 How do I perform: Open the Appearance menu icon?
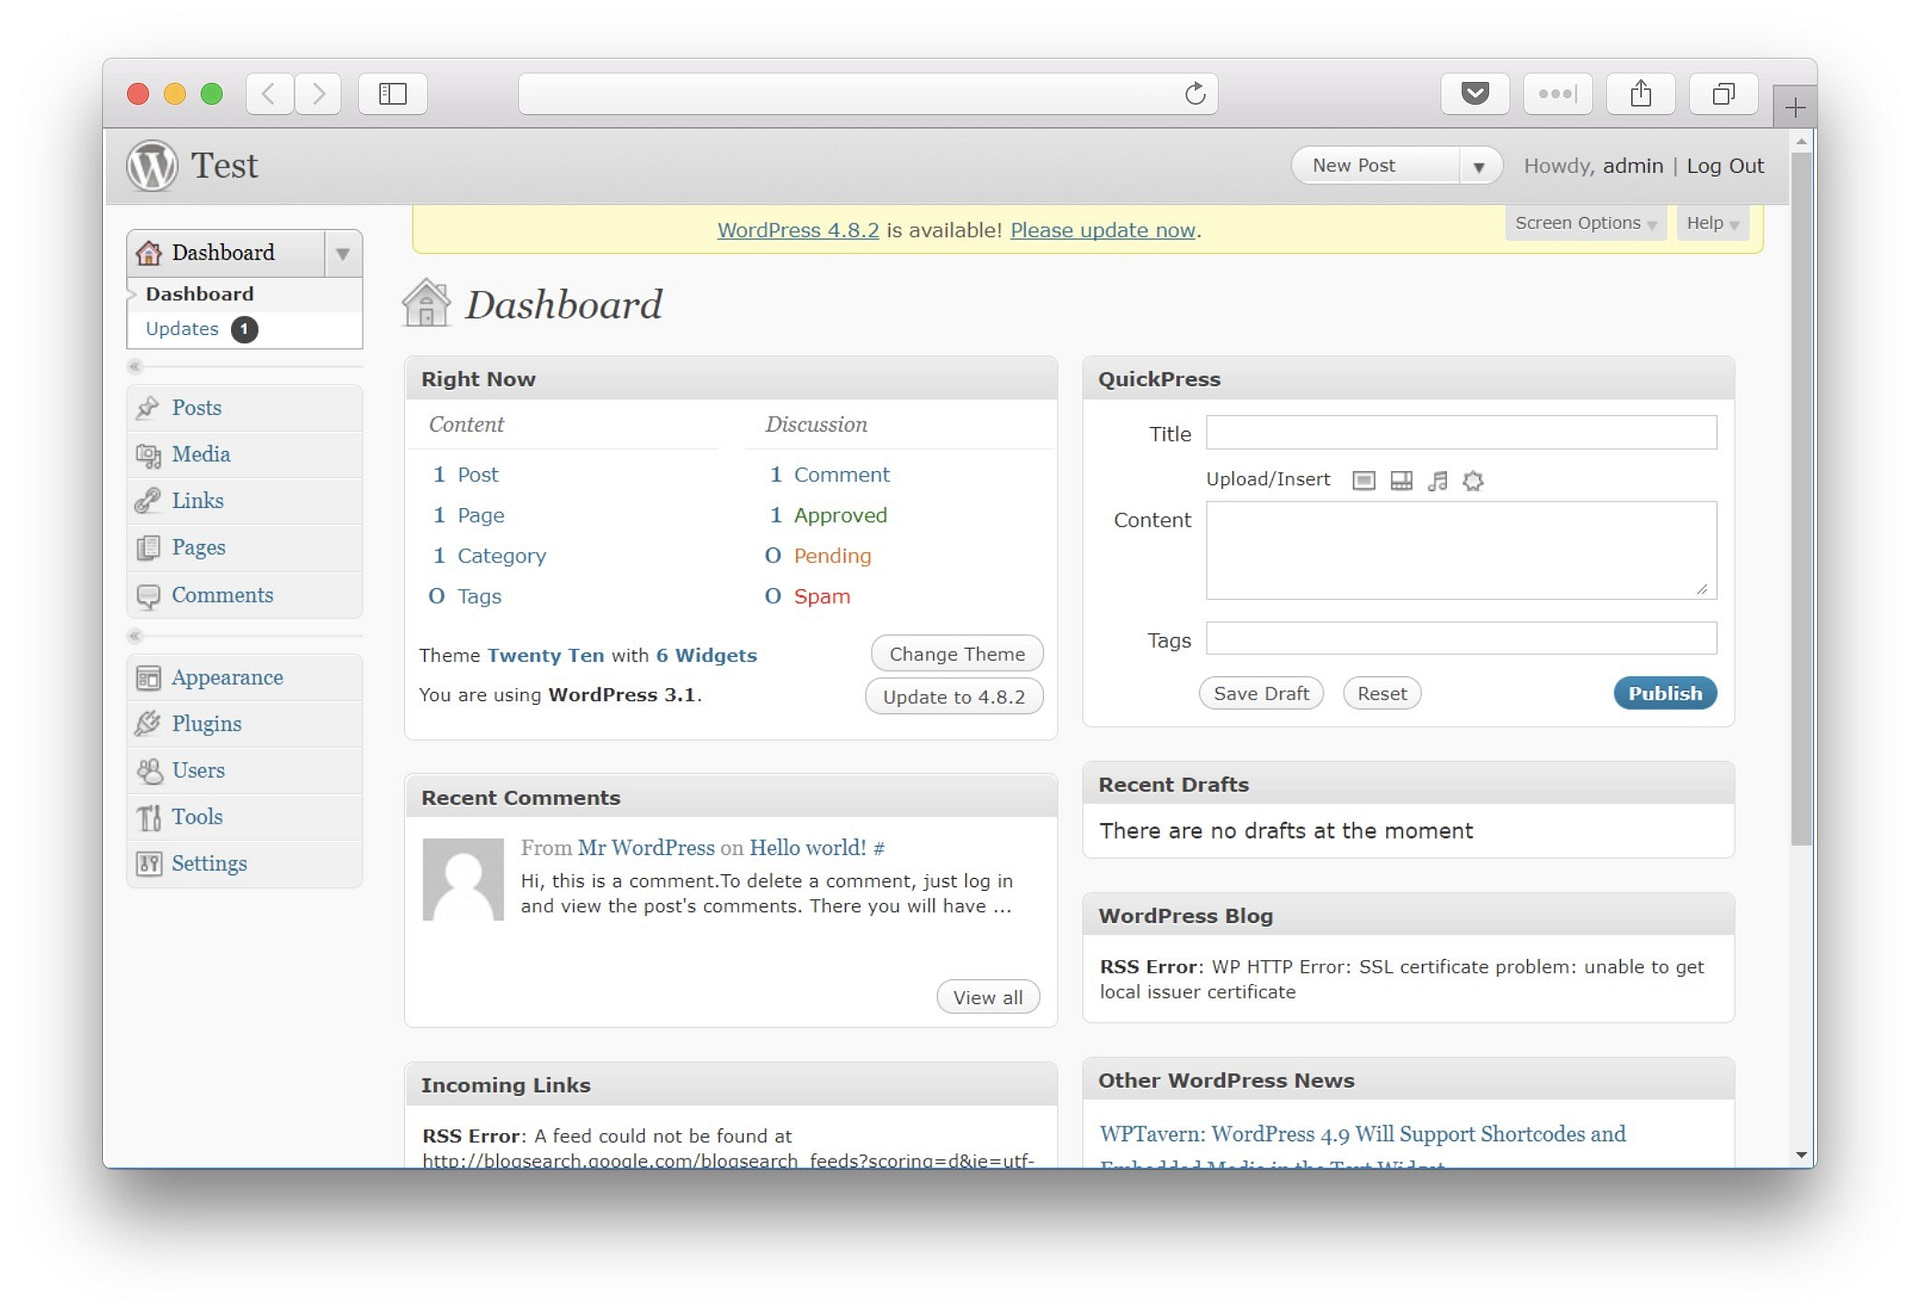point(148,678)
